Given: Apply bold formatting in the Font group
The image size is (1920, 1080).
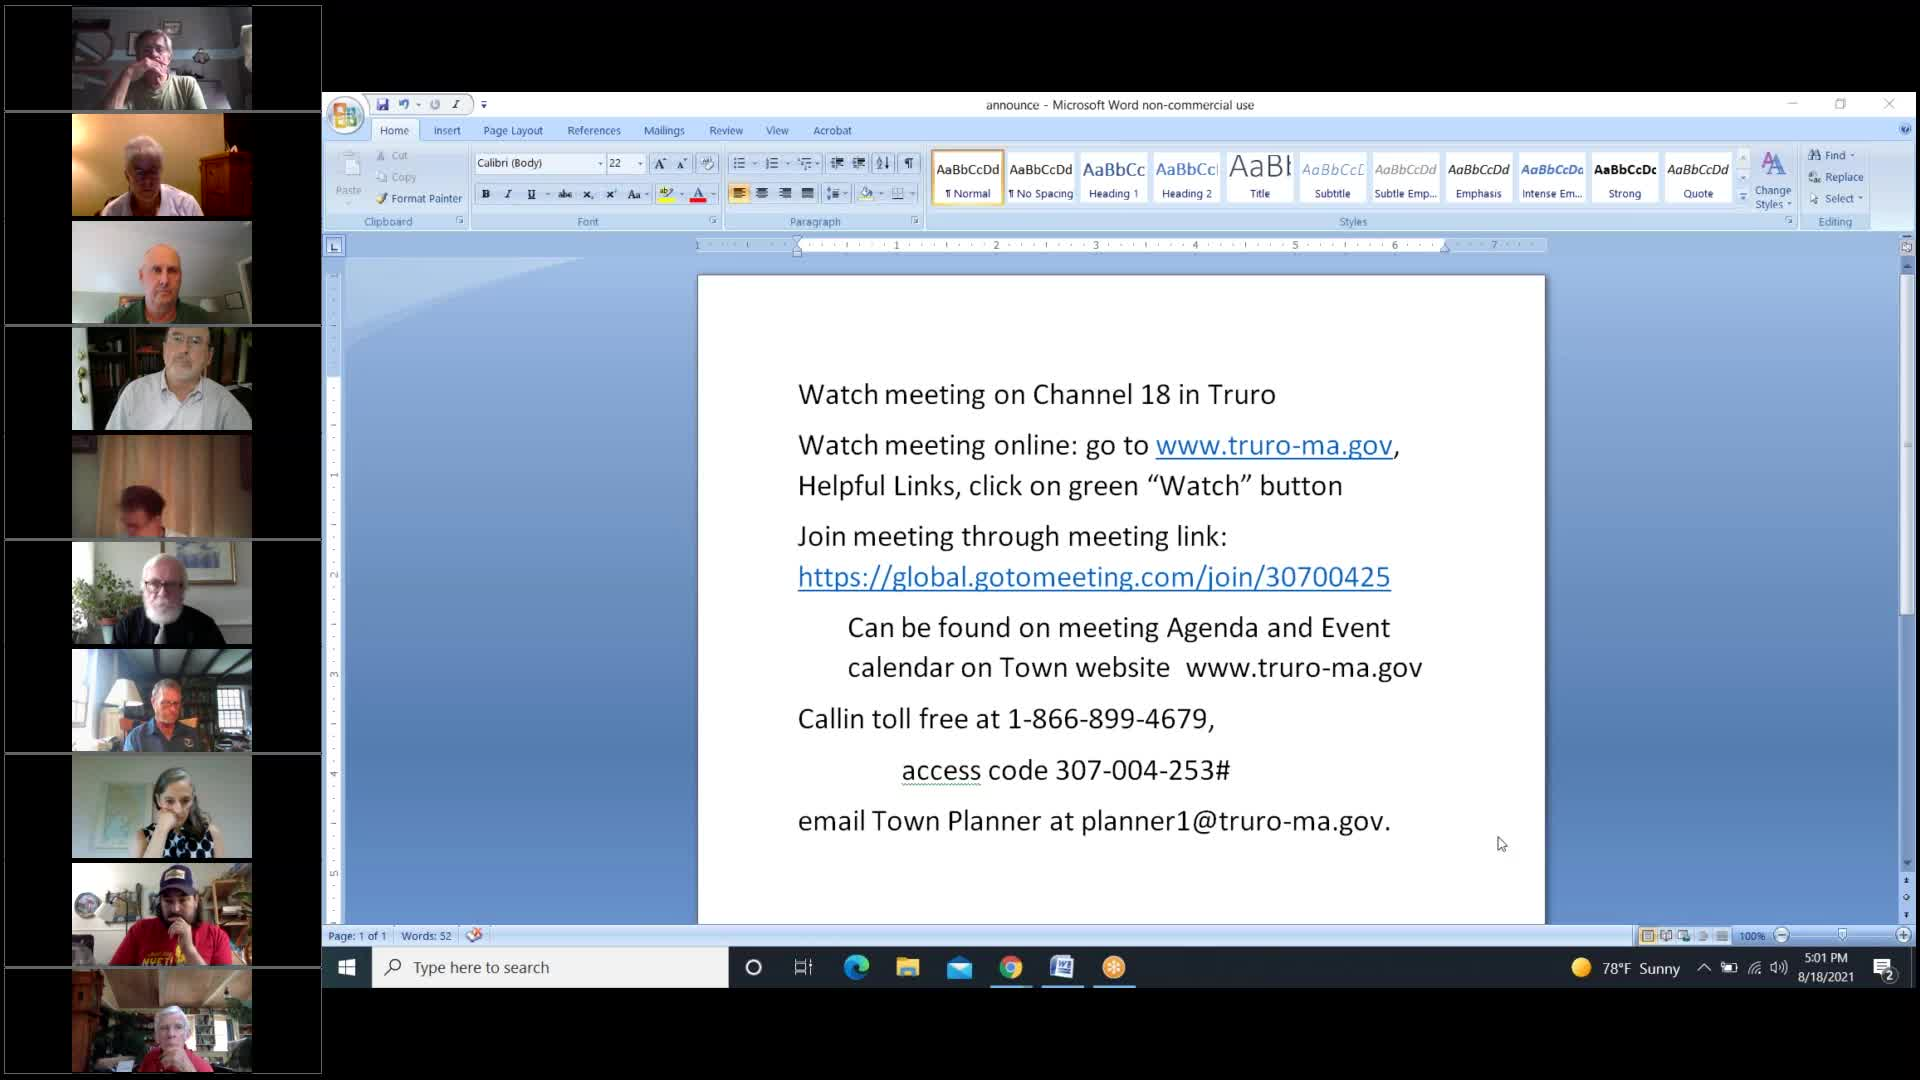Looking at the screenshot, I should [x=485, y=194].
